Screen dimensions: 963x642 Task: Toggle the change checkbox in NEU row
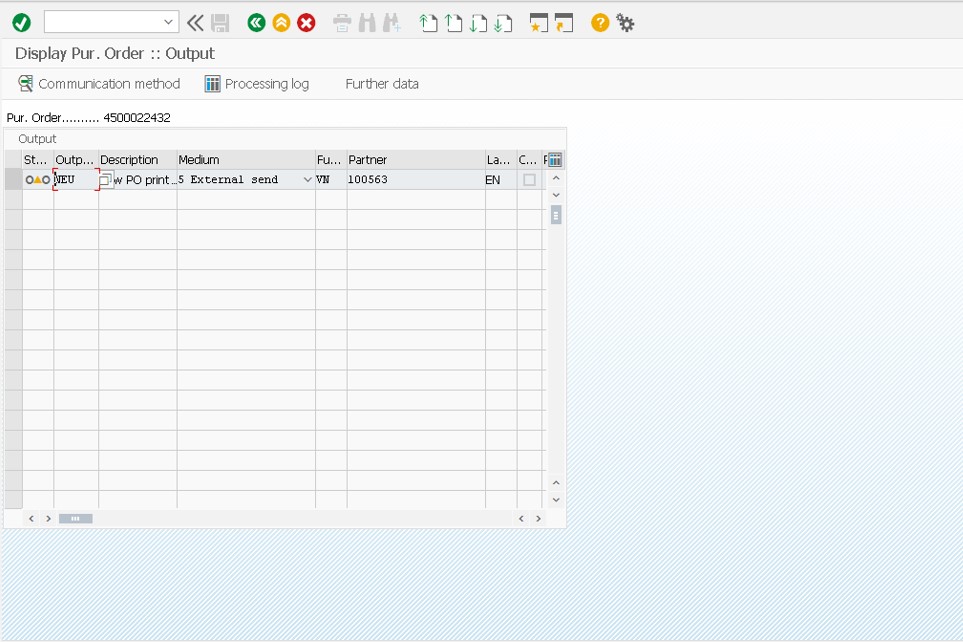(x=529, y=180)
